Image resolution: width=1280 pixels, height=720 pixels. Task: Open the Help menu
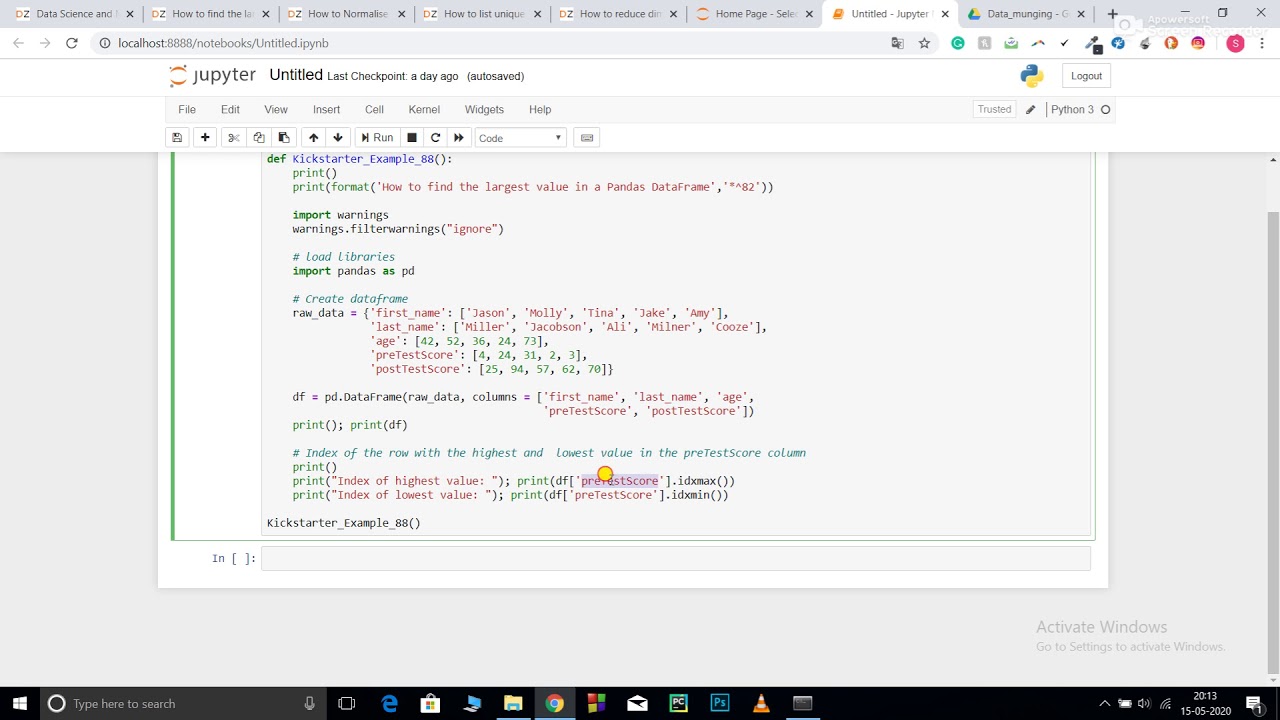pos(540,109)
